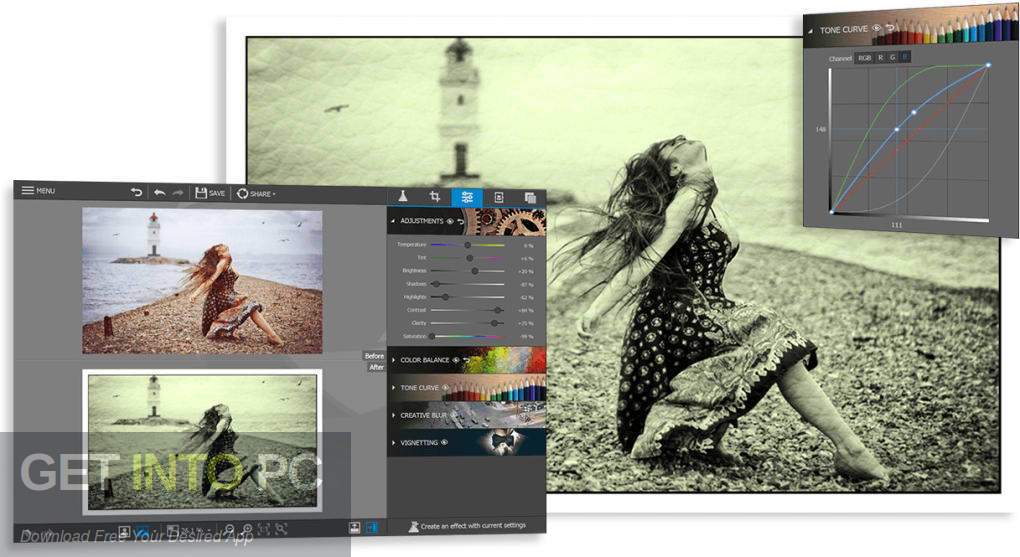This screenshot has width=1020, height=557.
Task: Expand the CREATIVE BLUR section
Action: pyautogui.click(x=394, y=415)
